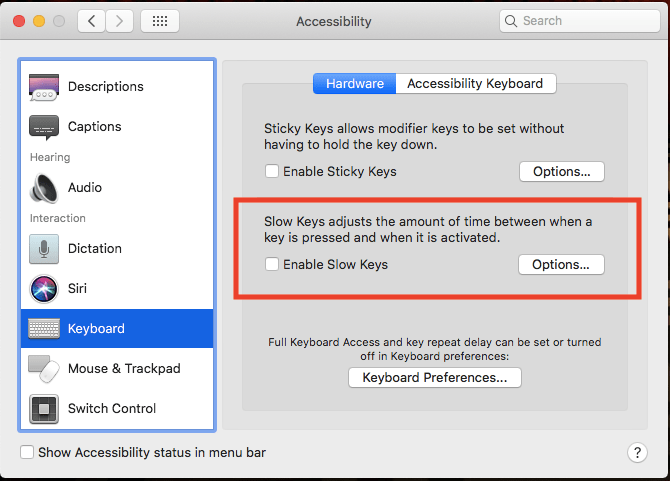
Task: Show all preferences grid button
Action: point(160,21)
